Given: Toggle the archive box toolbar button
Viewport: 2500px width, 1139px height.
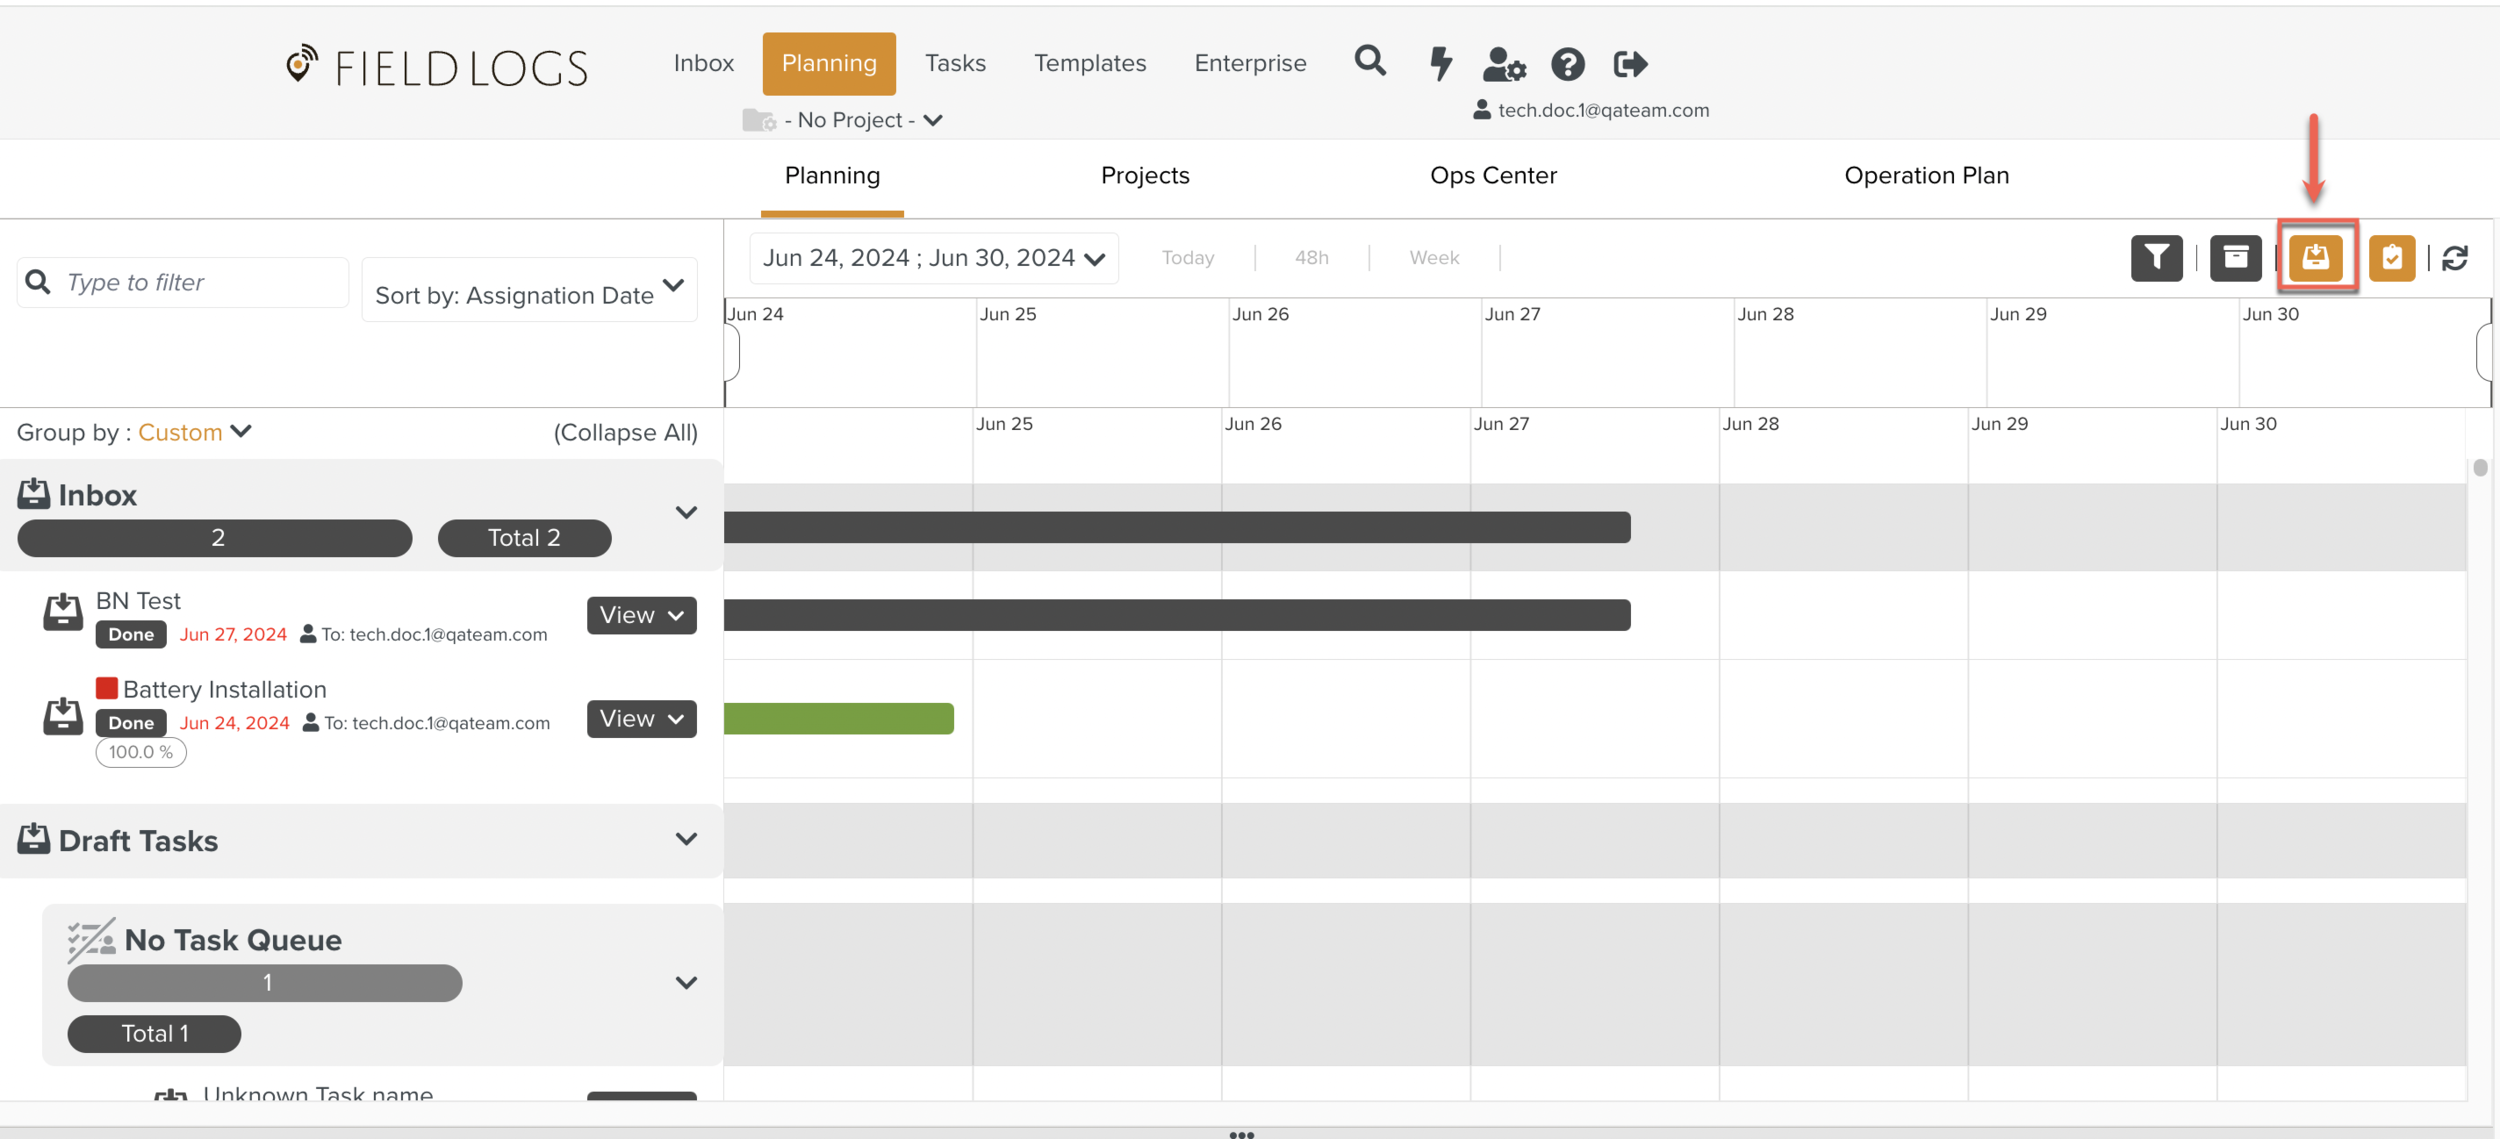Looking at the screenshot, I should point(2235,258).
